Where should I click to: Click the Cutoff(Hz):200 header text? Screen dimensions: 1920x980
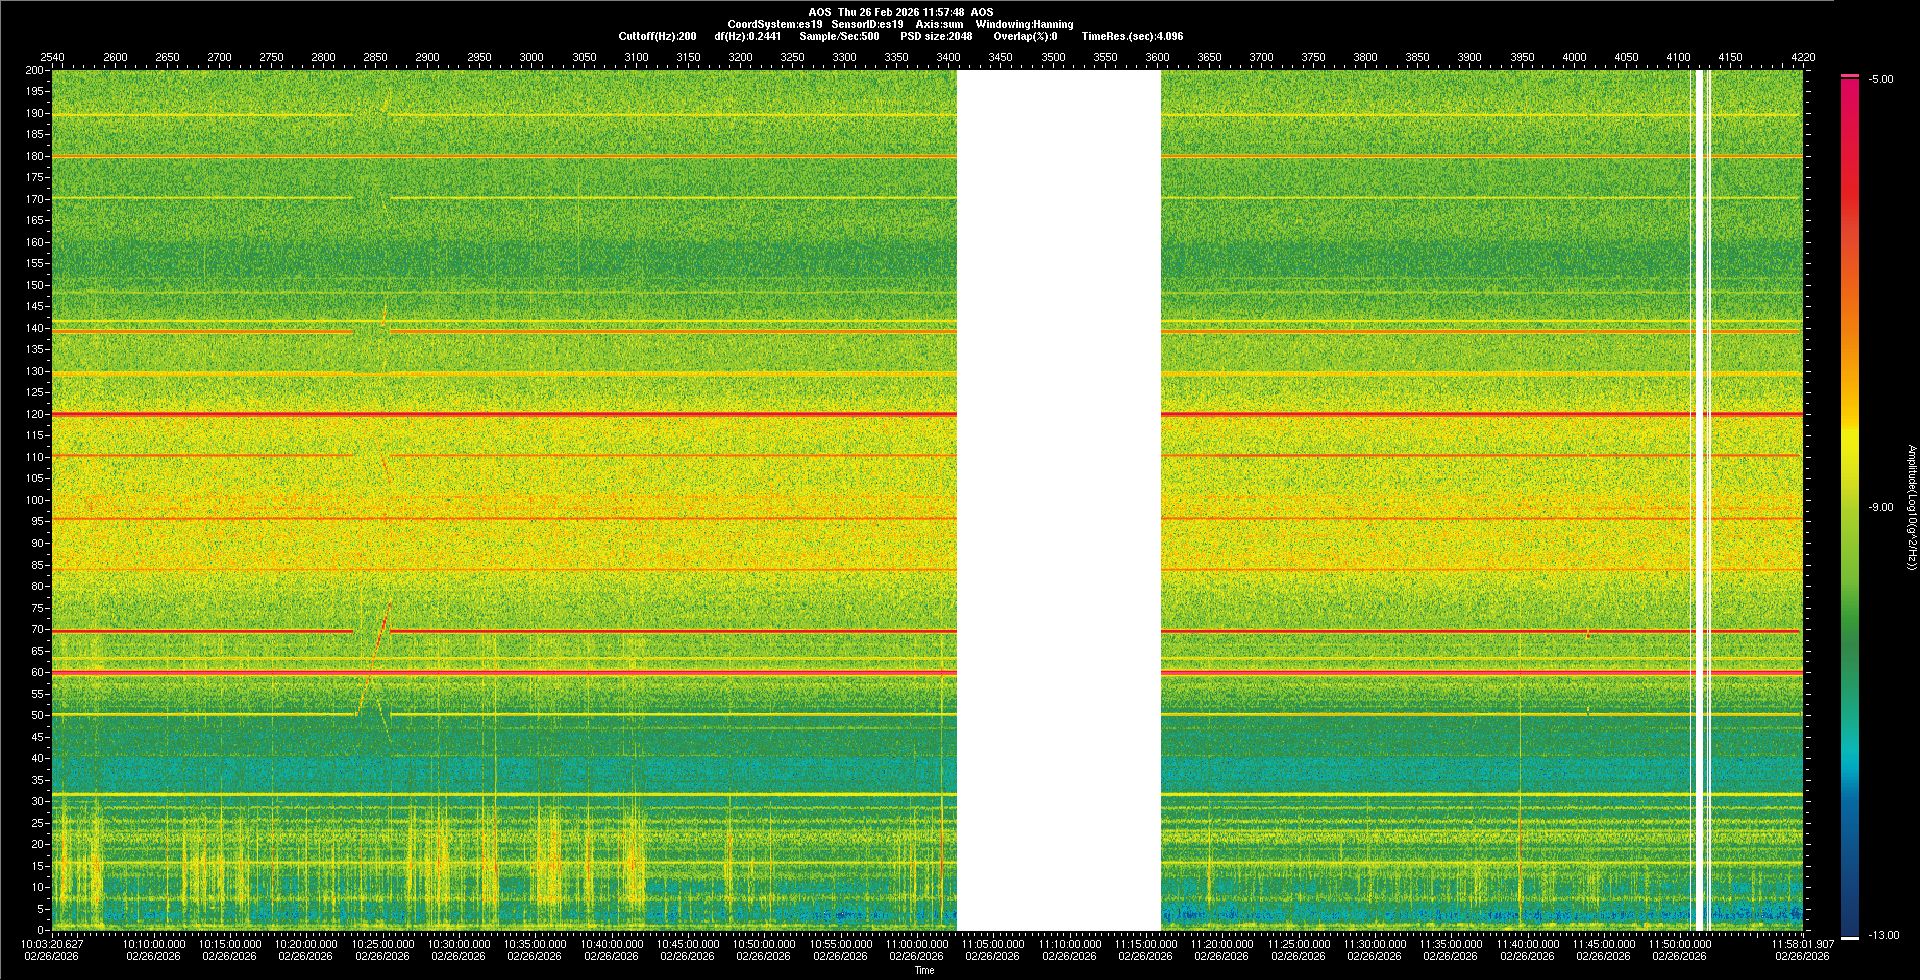pos(657,36)
